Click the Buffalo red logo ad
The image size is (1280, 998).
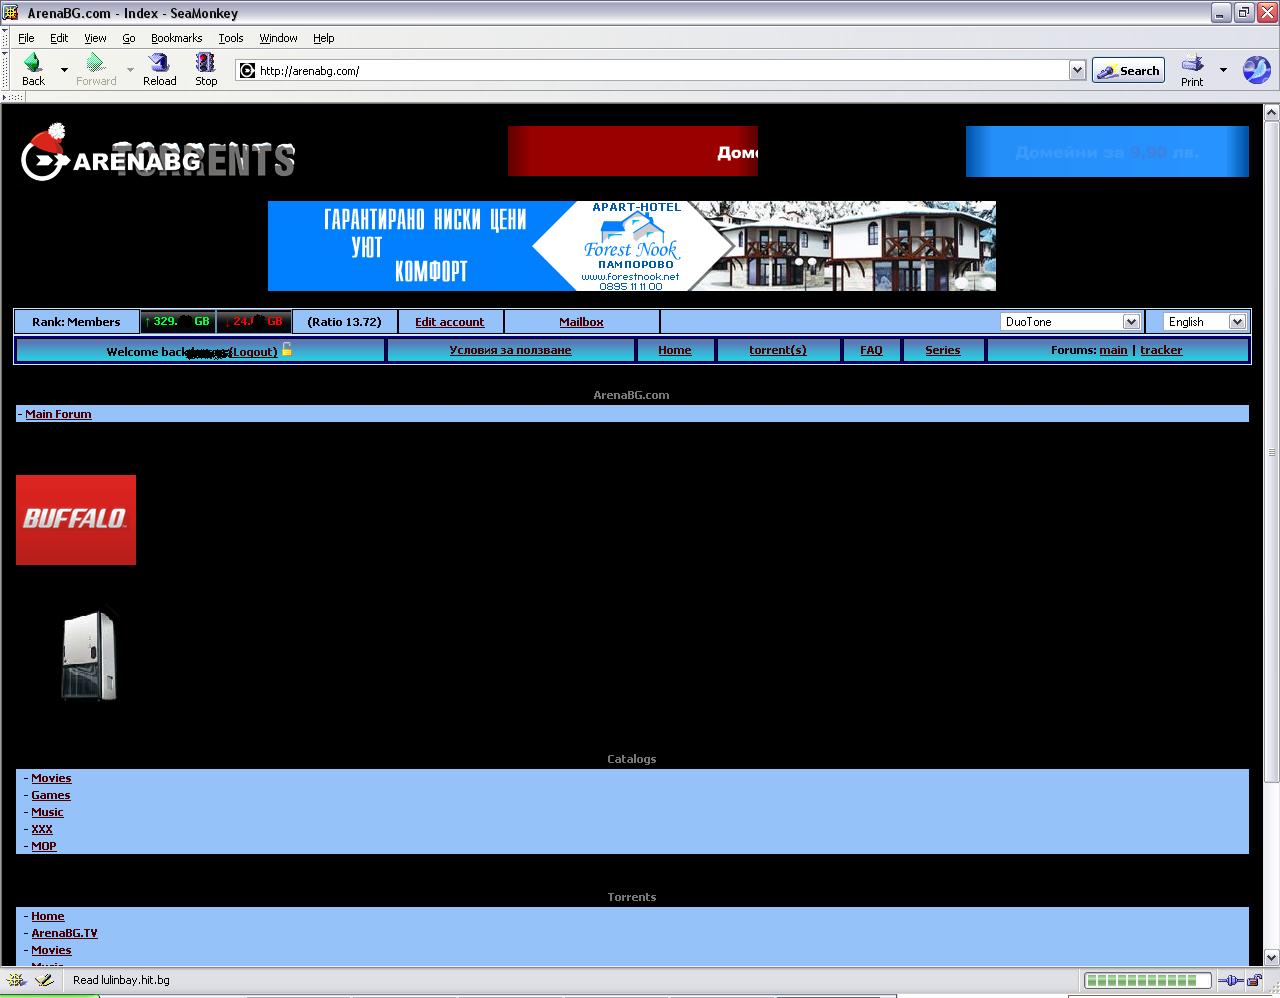click(x=76, y=520)
